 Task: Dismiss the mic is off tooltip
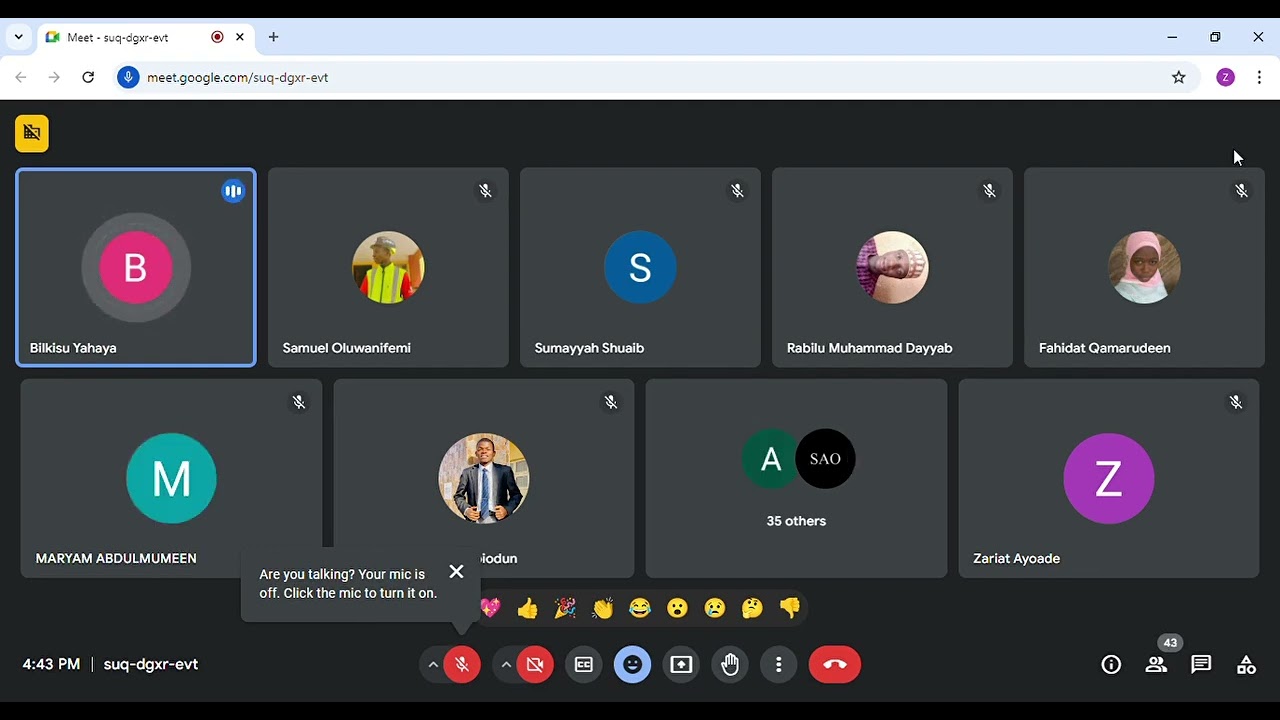[x=456, y=572]
